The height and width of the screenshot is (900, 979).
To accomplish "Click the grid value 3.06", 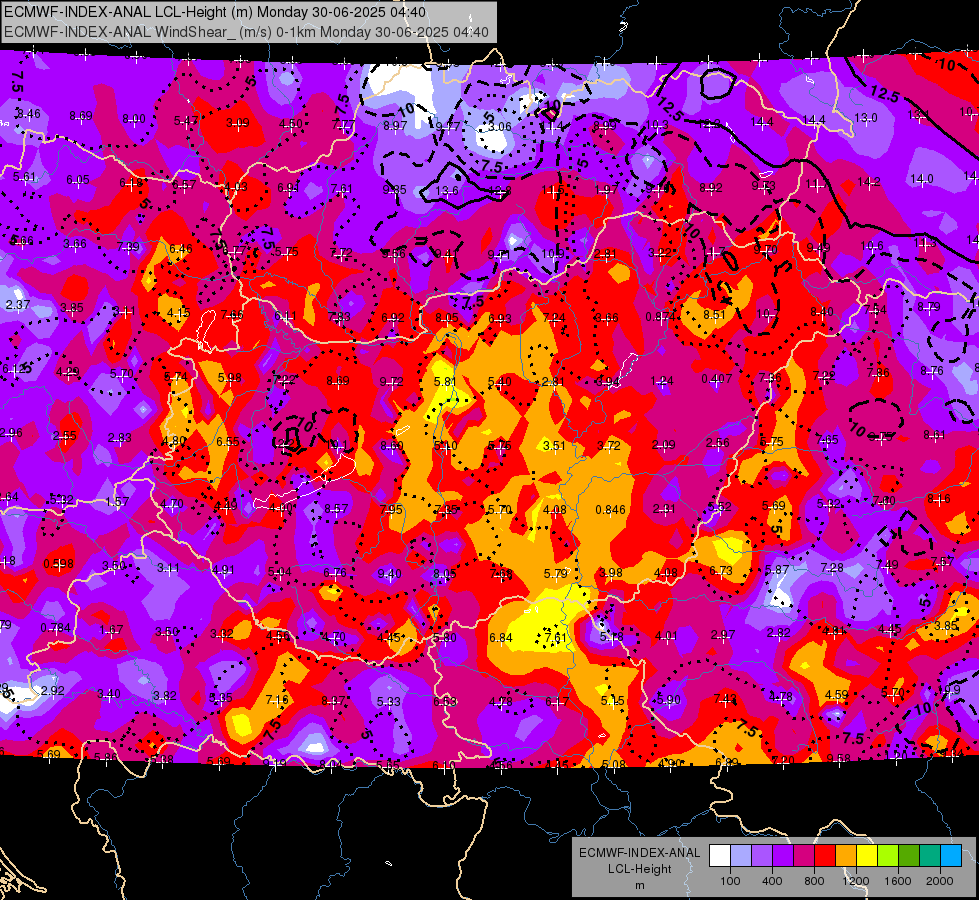I will click(500, 127).
